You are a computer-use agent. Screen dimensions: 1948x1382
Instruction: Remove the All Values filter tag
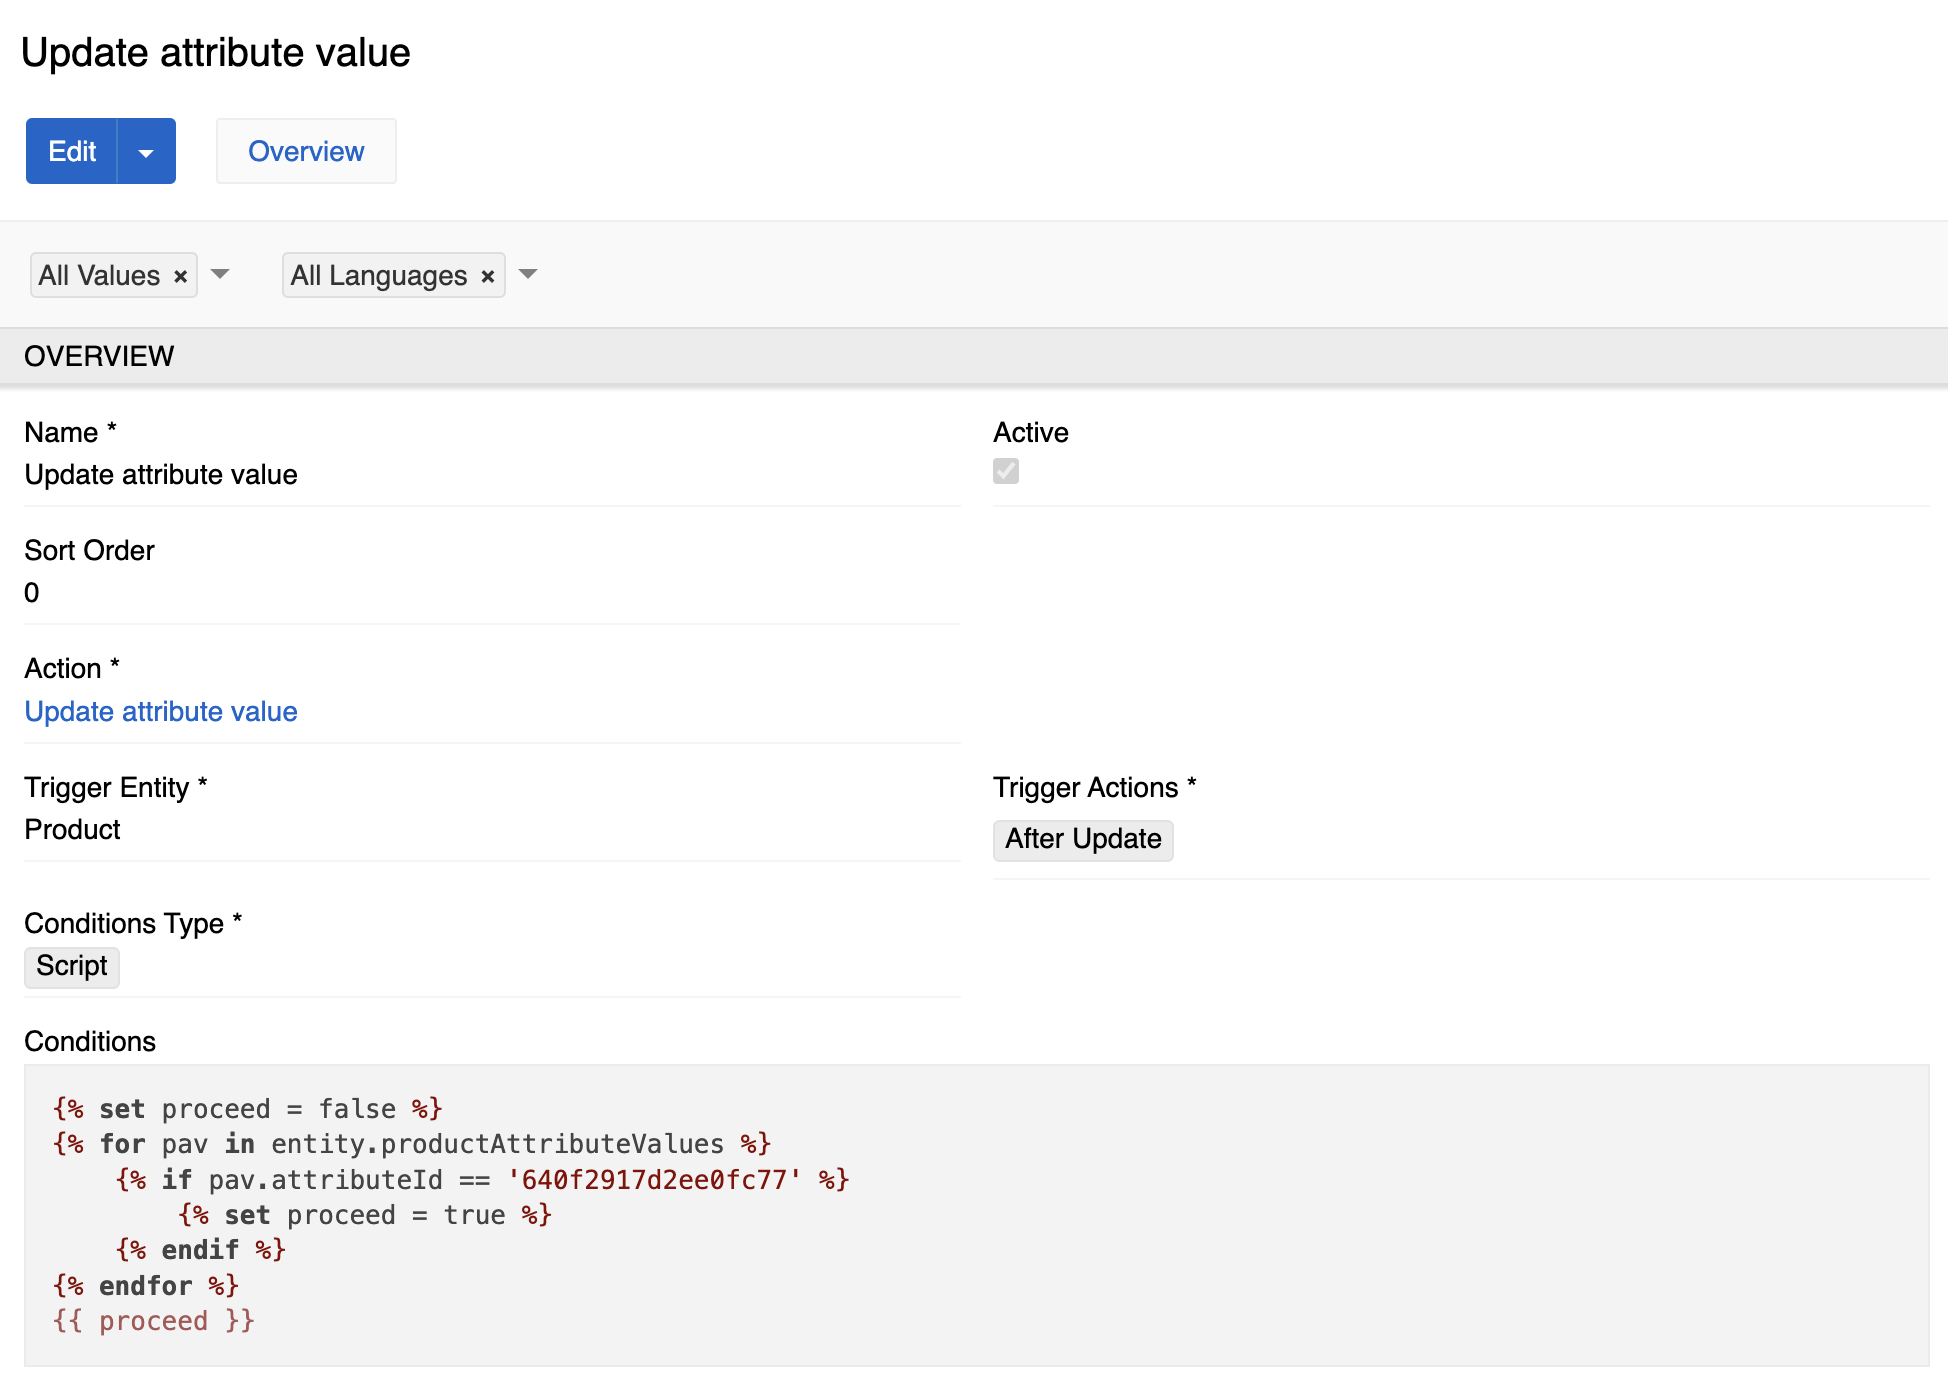tap(181, 277)
